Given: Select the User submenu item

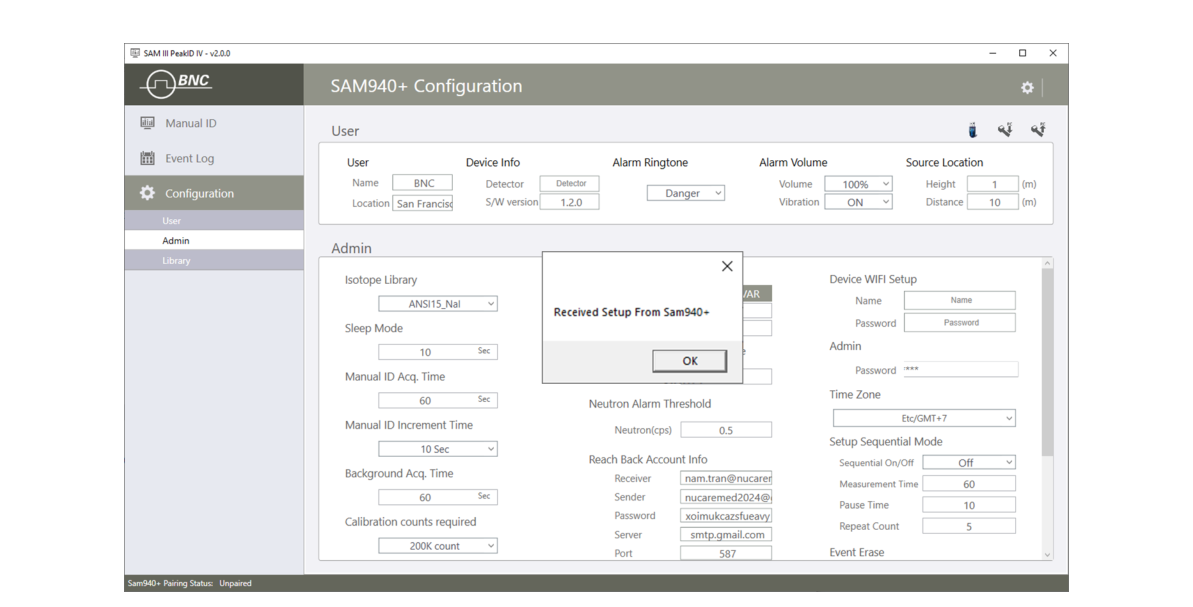Looking at the screenshot, I should (215, 221).
